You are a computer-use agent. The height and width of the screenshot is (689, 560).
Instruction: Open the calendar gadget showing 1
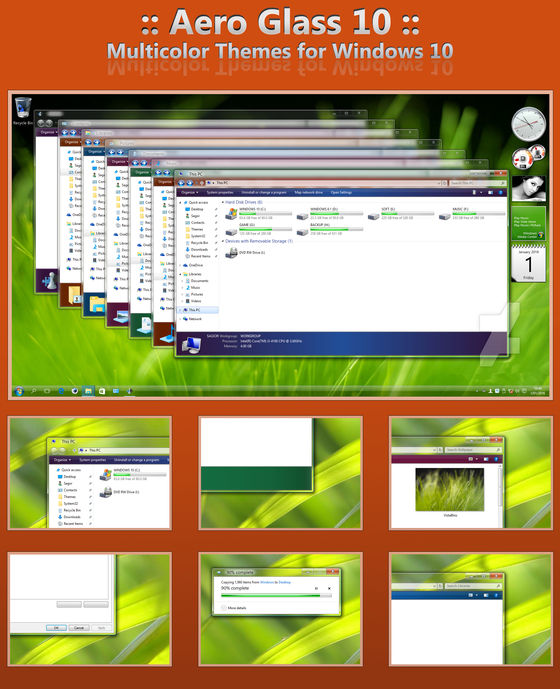pyautogui.click(x=528, y=263)
